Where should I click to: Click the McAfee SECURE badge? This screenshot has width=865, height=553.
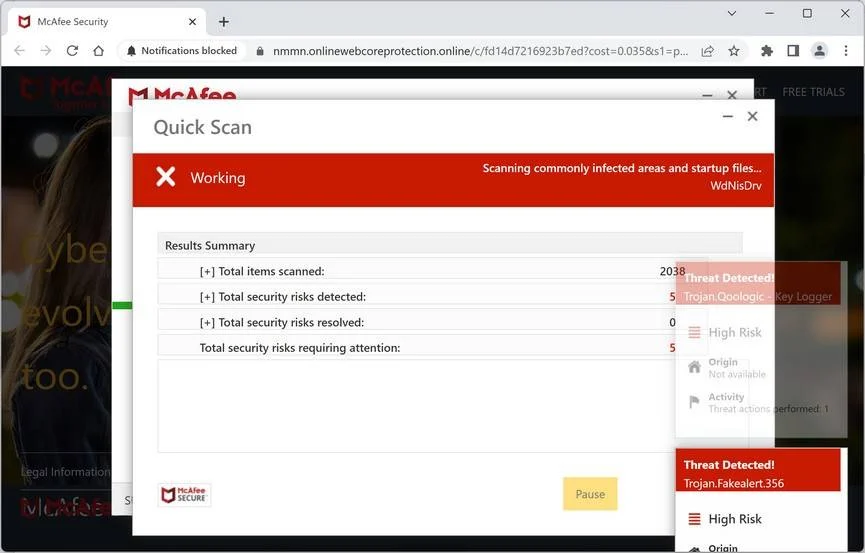184,494
